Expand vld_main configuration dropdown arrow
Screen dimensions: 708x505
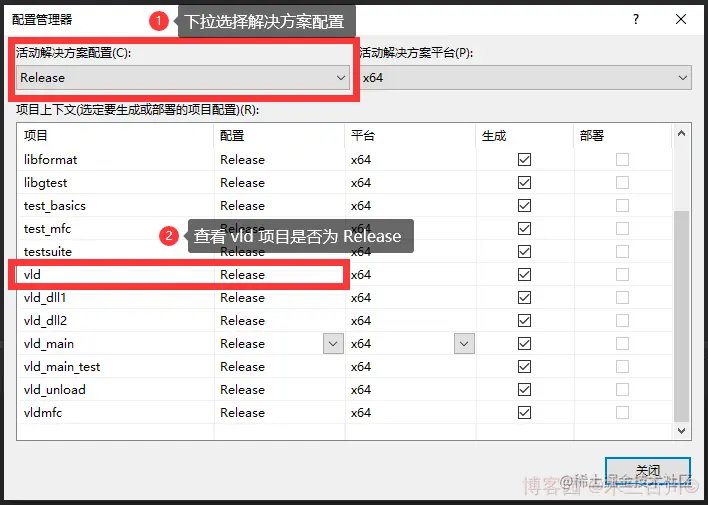click(333, 344)
